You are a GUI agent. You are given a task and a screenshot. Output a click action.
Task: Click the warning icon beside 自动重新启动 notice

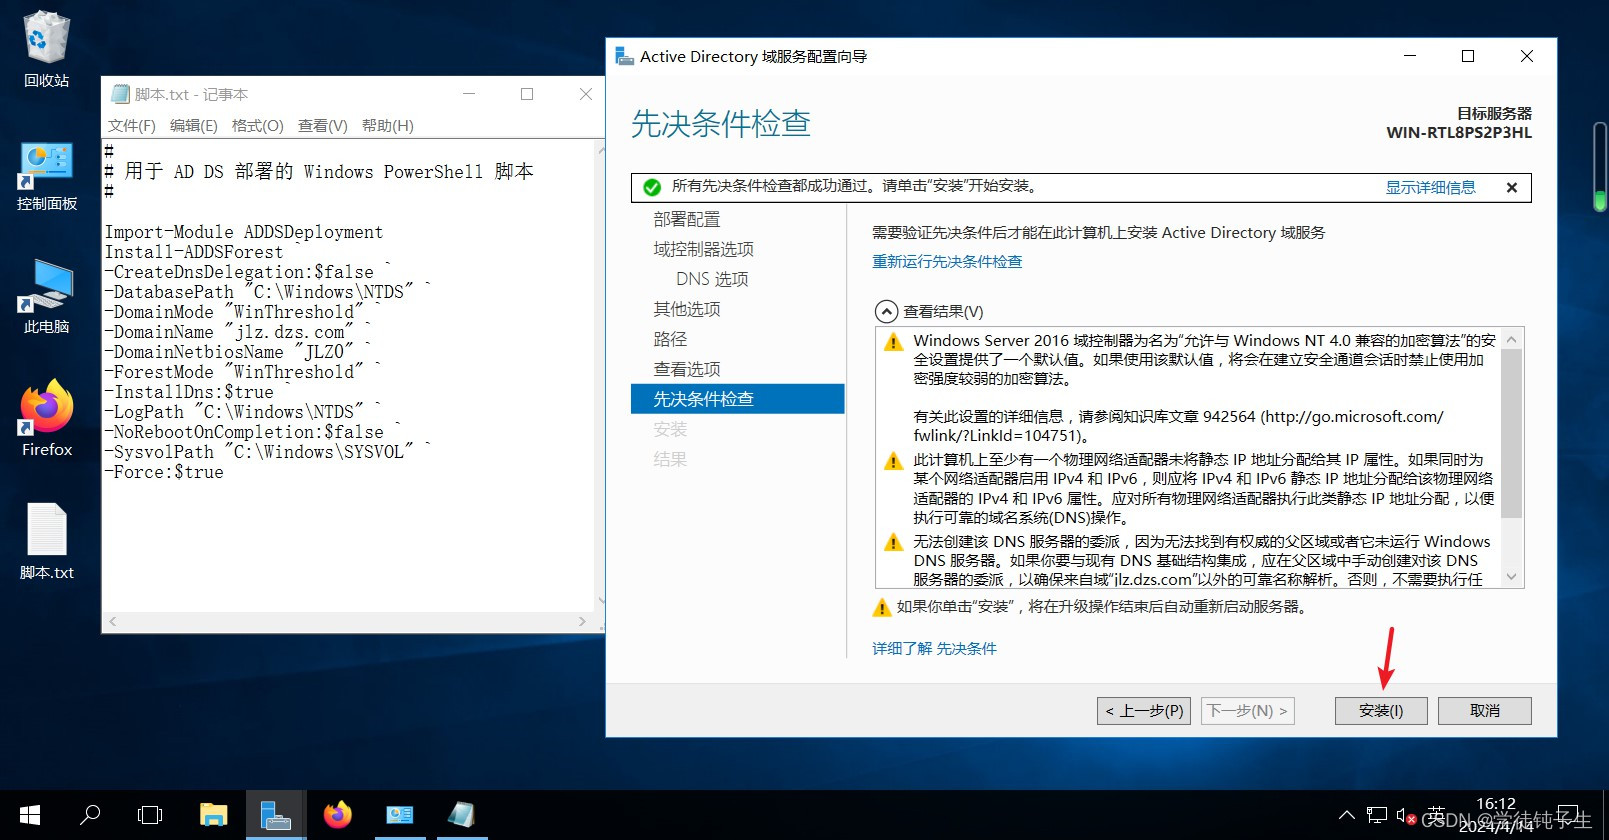881,608
